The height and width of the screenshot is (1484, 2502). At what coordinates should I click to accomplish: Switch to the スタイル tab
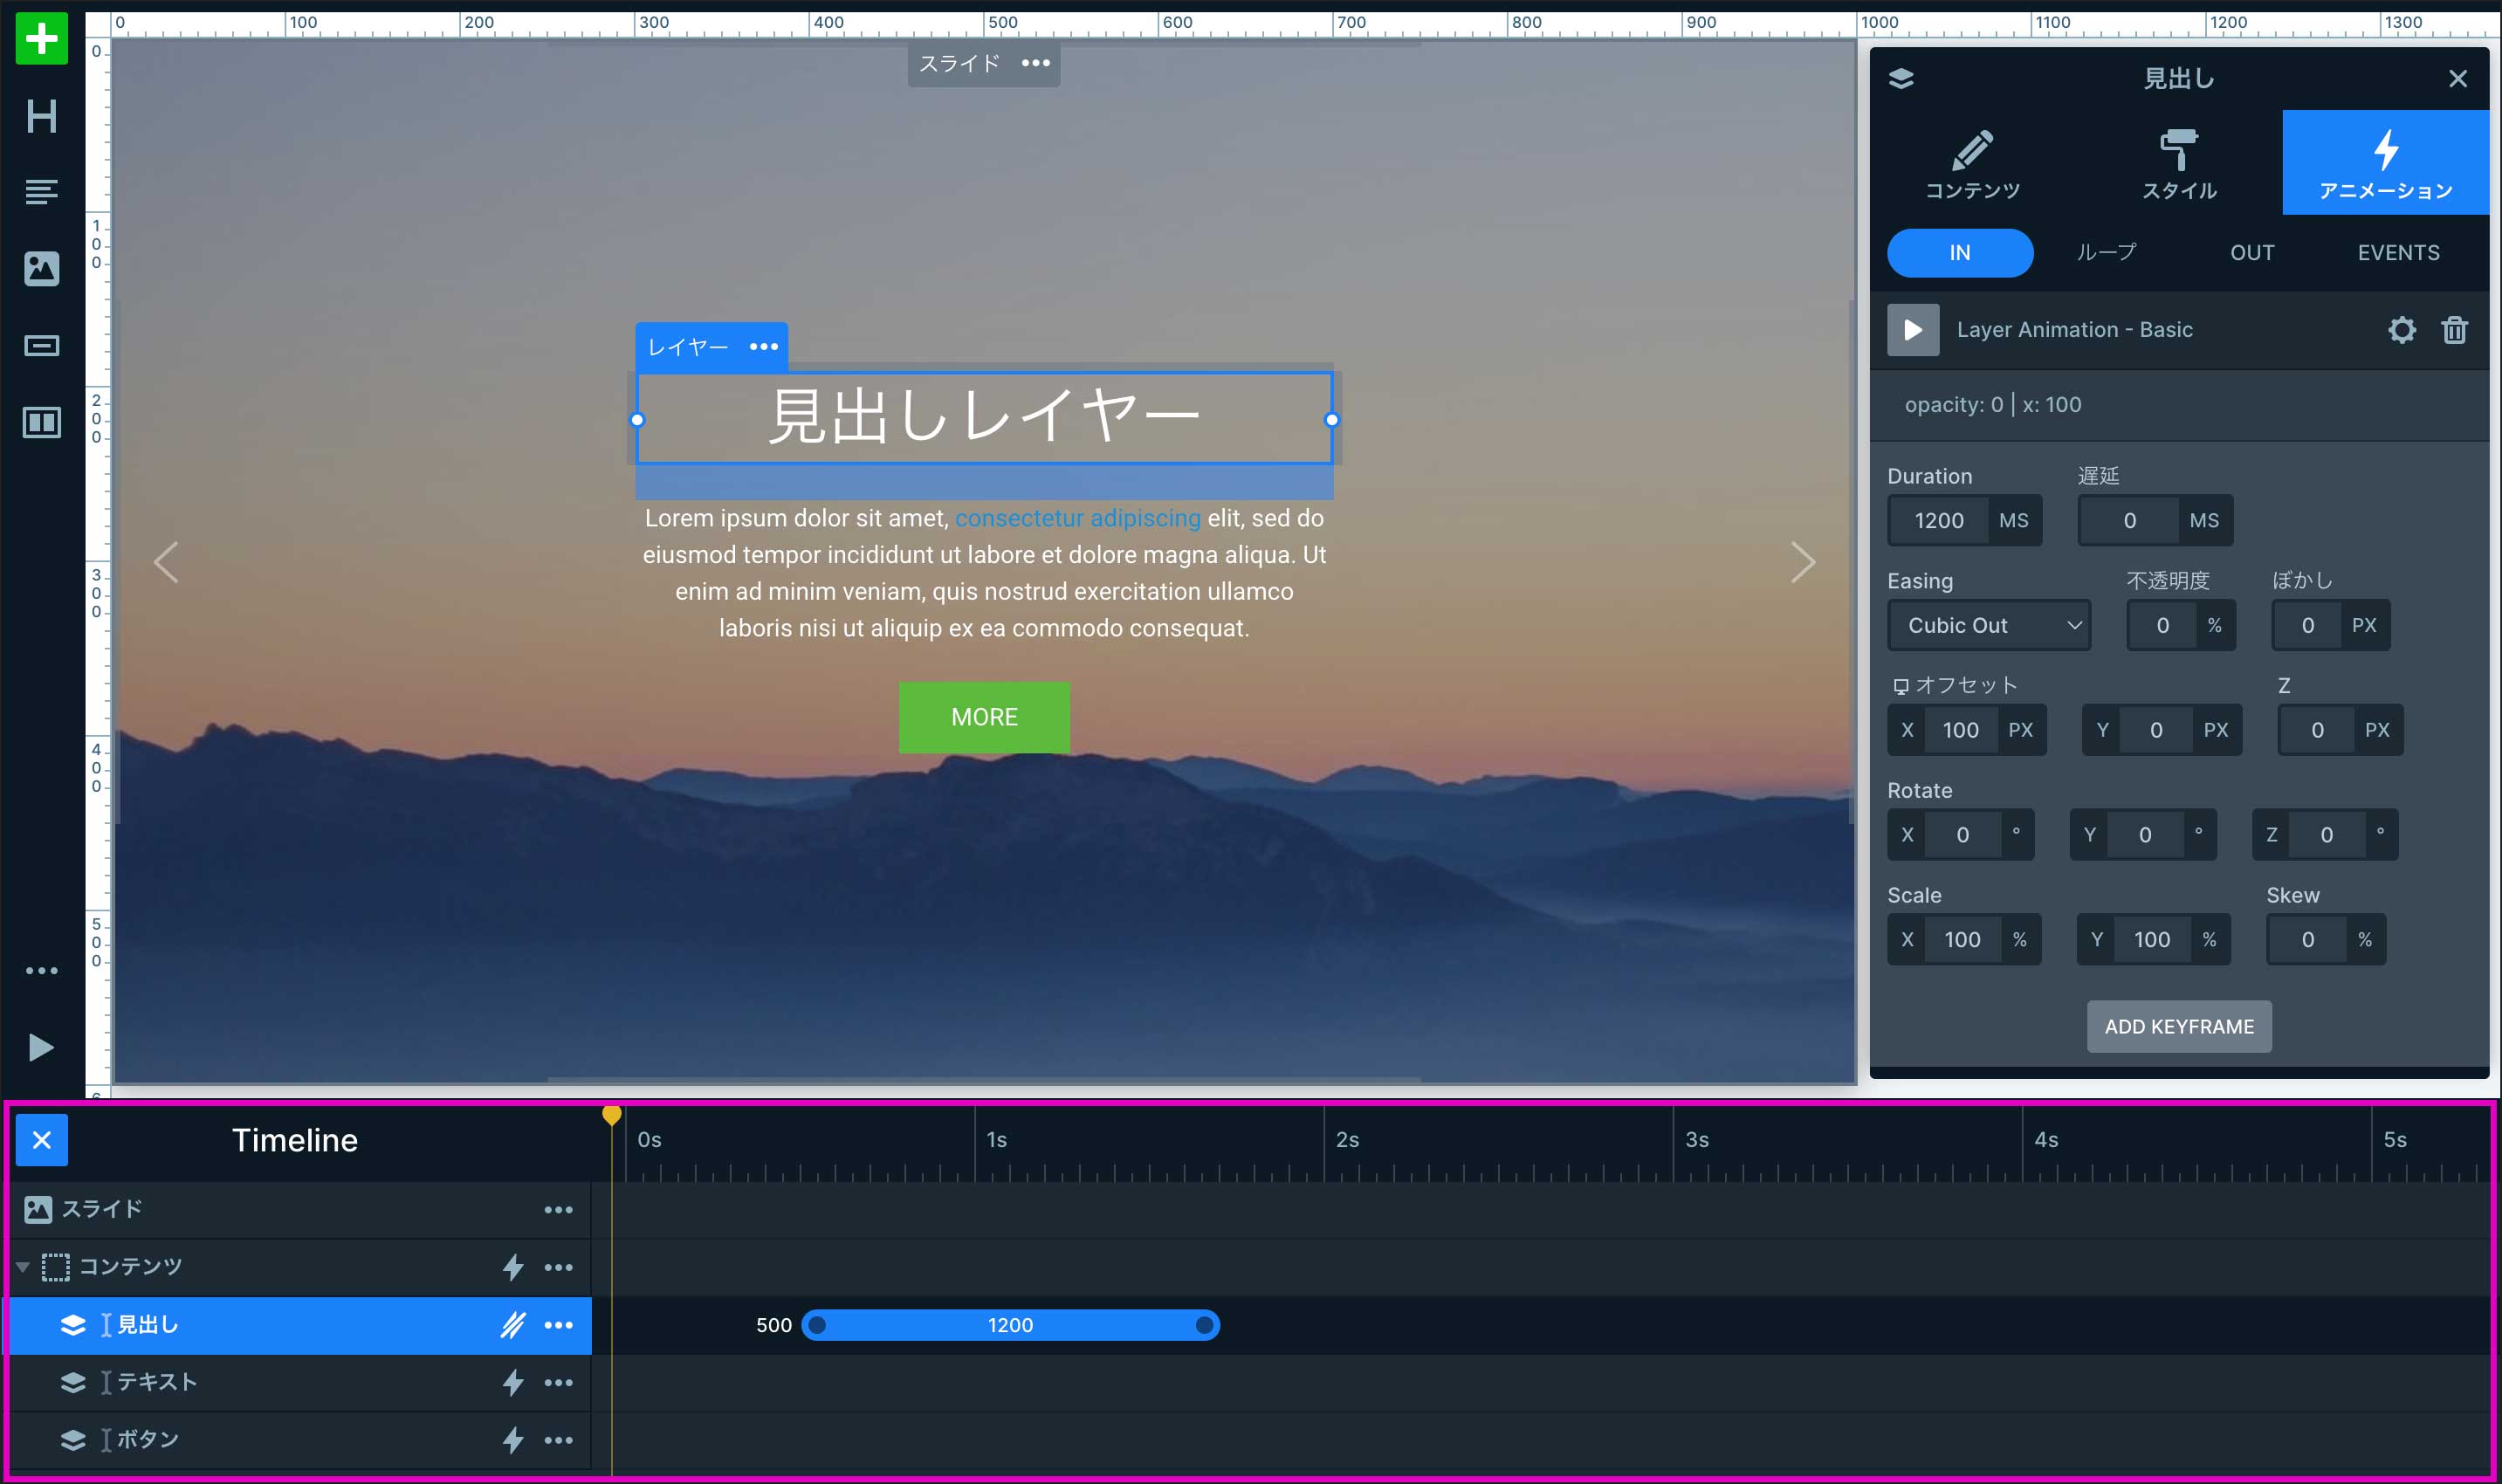point(2178,164)
